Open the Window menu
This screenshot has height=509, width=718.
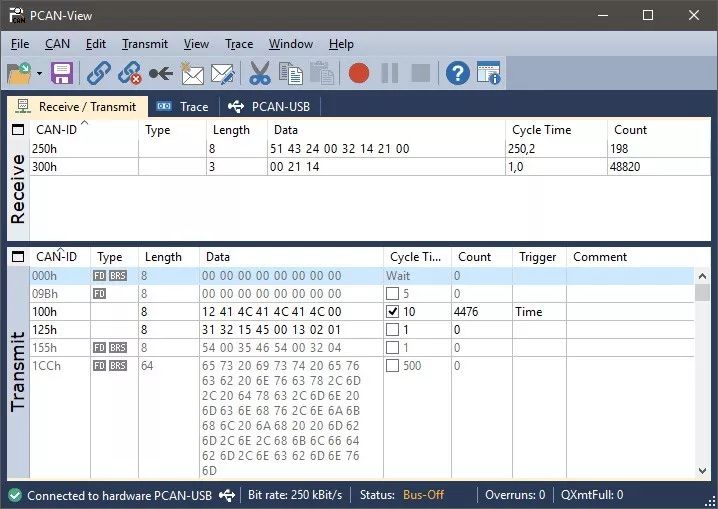291,44
